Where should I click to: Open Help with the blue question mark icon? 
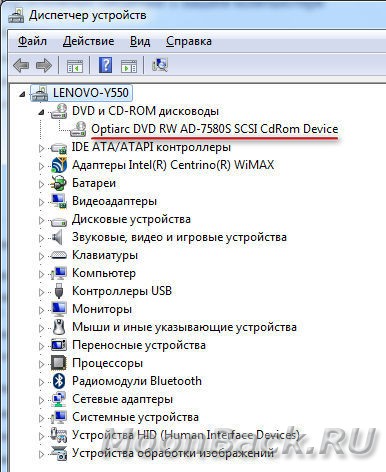(105, 65)
